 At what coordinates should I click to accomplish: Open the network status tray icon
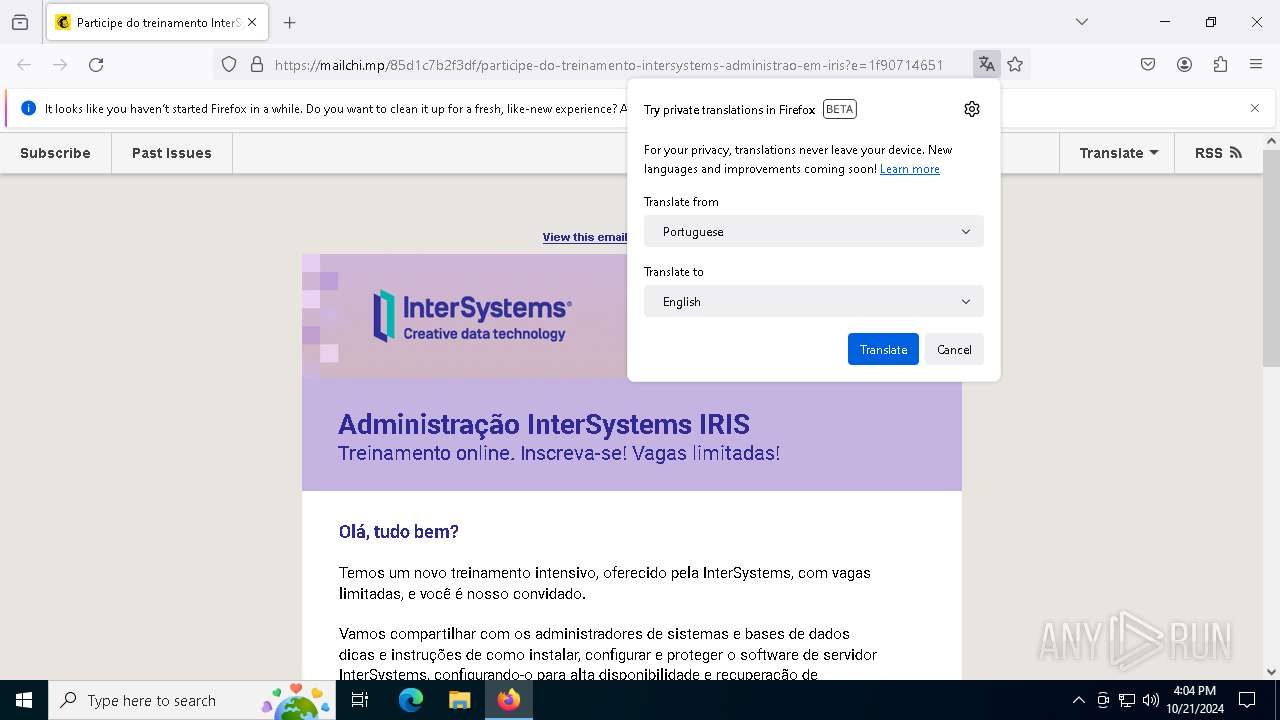point(1127,700)
